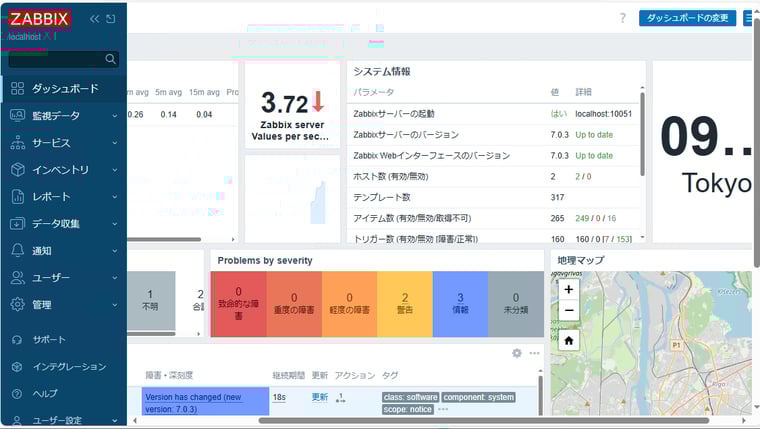Zoom in on the 地理マップ
Screen dimensions: 760x429
click(569, 290)
